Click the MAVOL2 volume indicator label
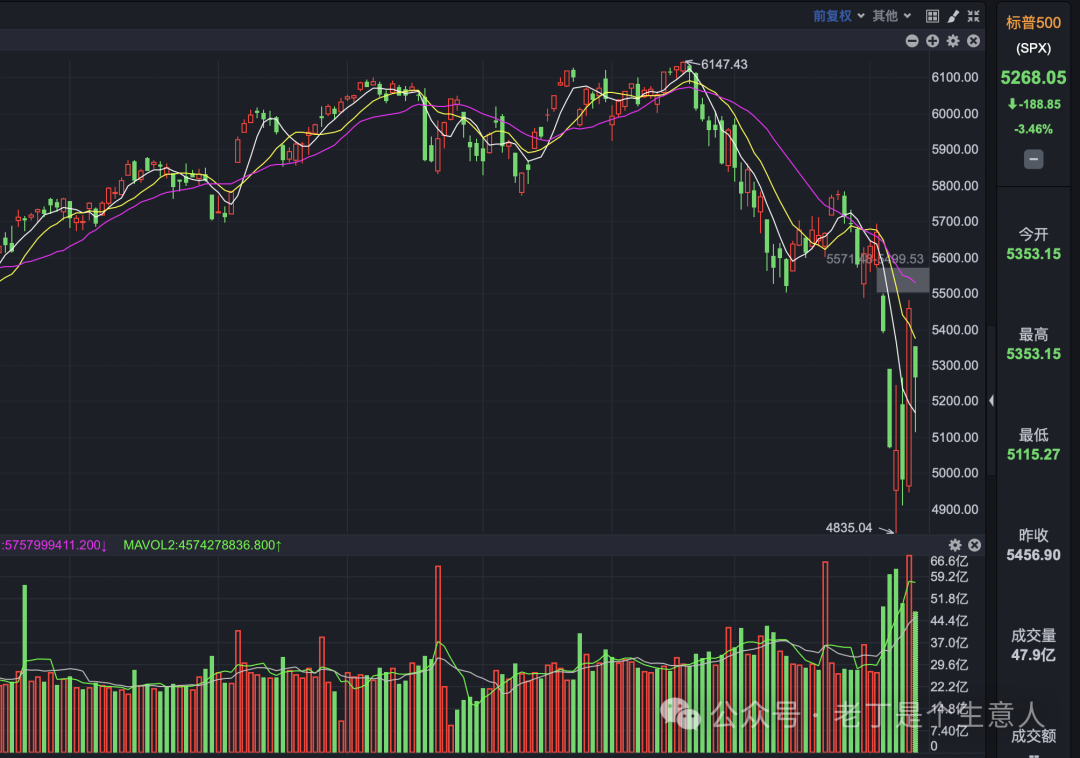1080x758 pixels. click(x=202, y=545)
